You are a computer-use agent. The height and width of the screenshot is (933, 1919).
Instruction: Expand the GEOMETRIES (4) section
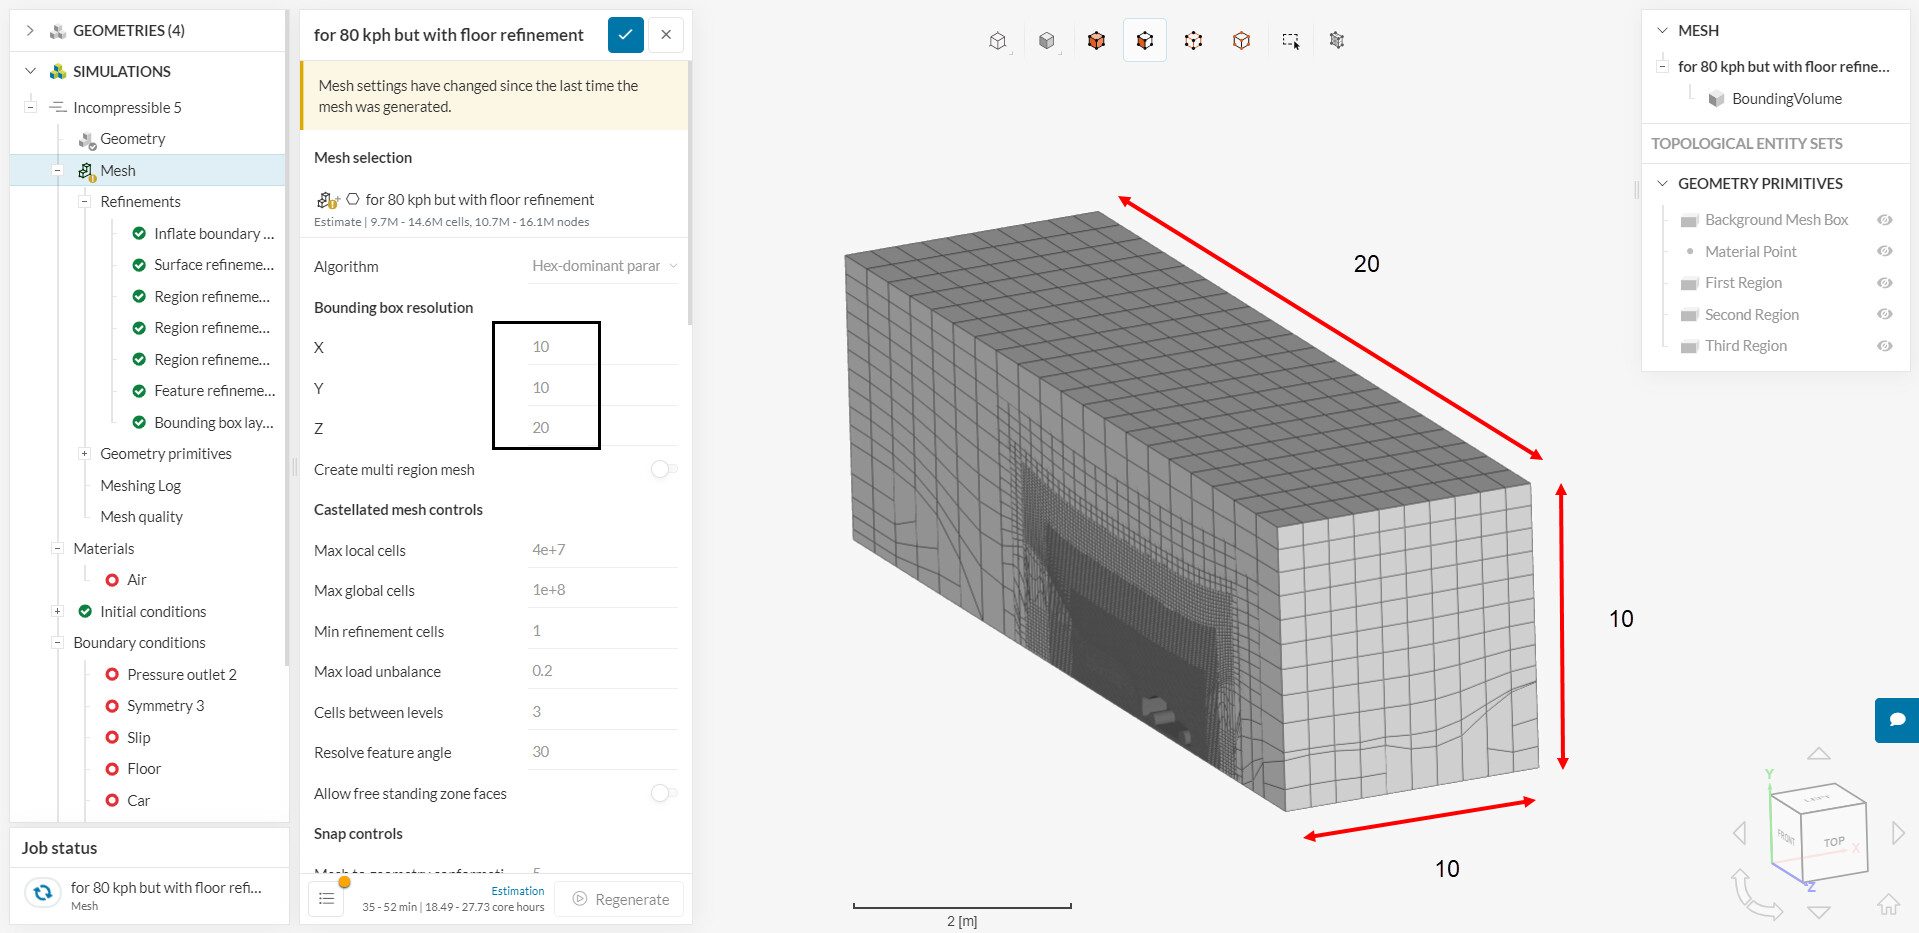[30, 31]
